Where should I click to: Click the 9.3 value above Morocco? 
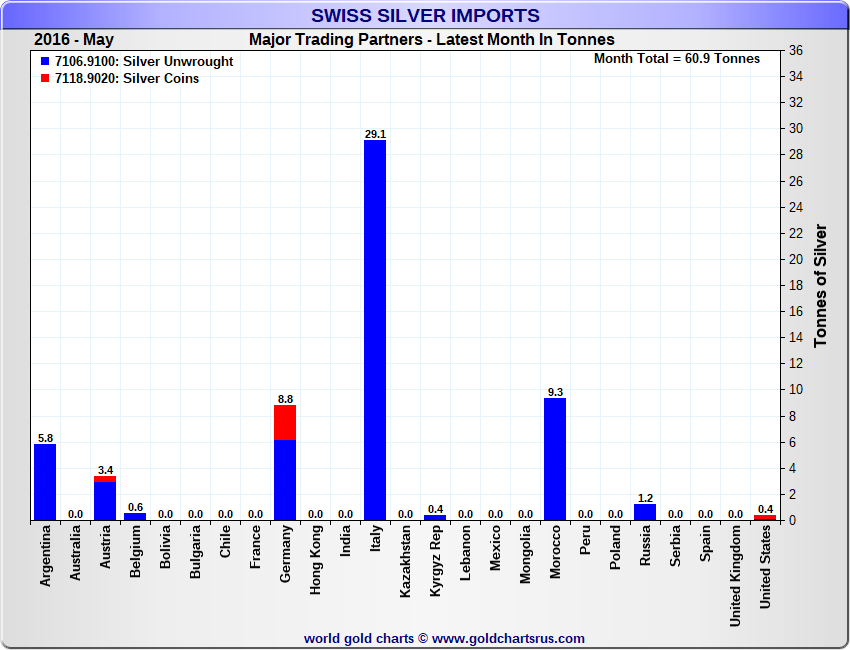point(555,392)
